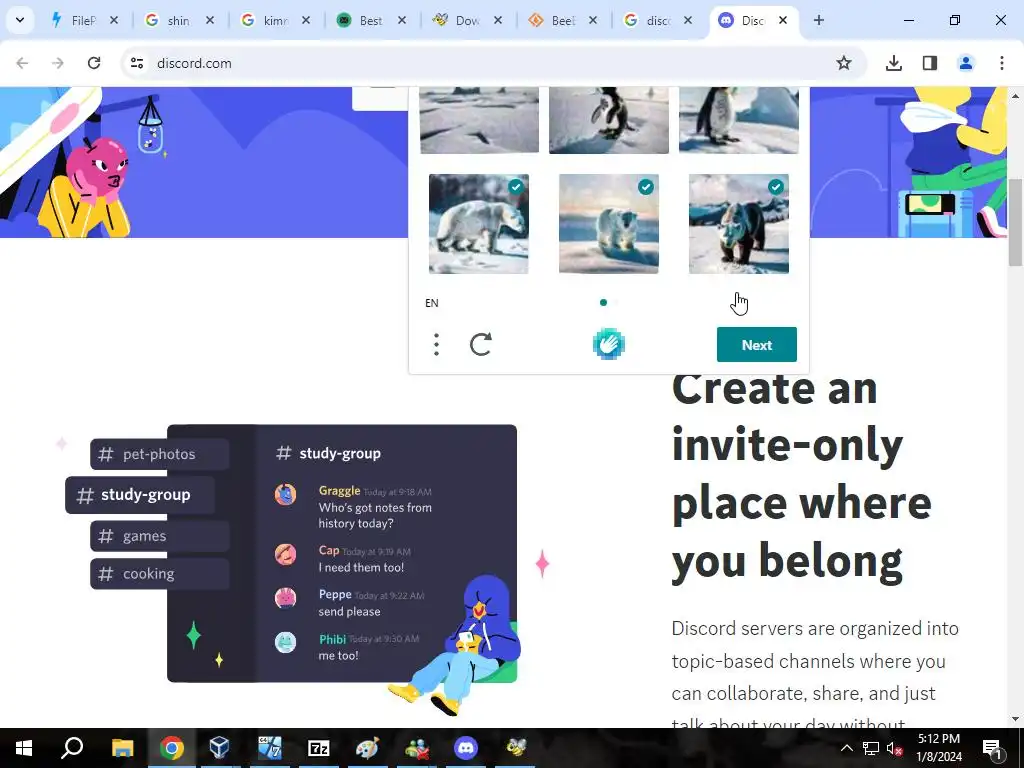View site information icon in address bar
Viewport: 1024px width, 768px height.
pyautogui.click(x=136, y=63)
